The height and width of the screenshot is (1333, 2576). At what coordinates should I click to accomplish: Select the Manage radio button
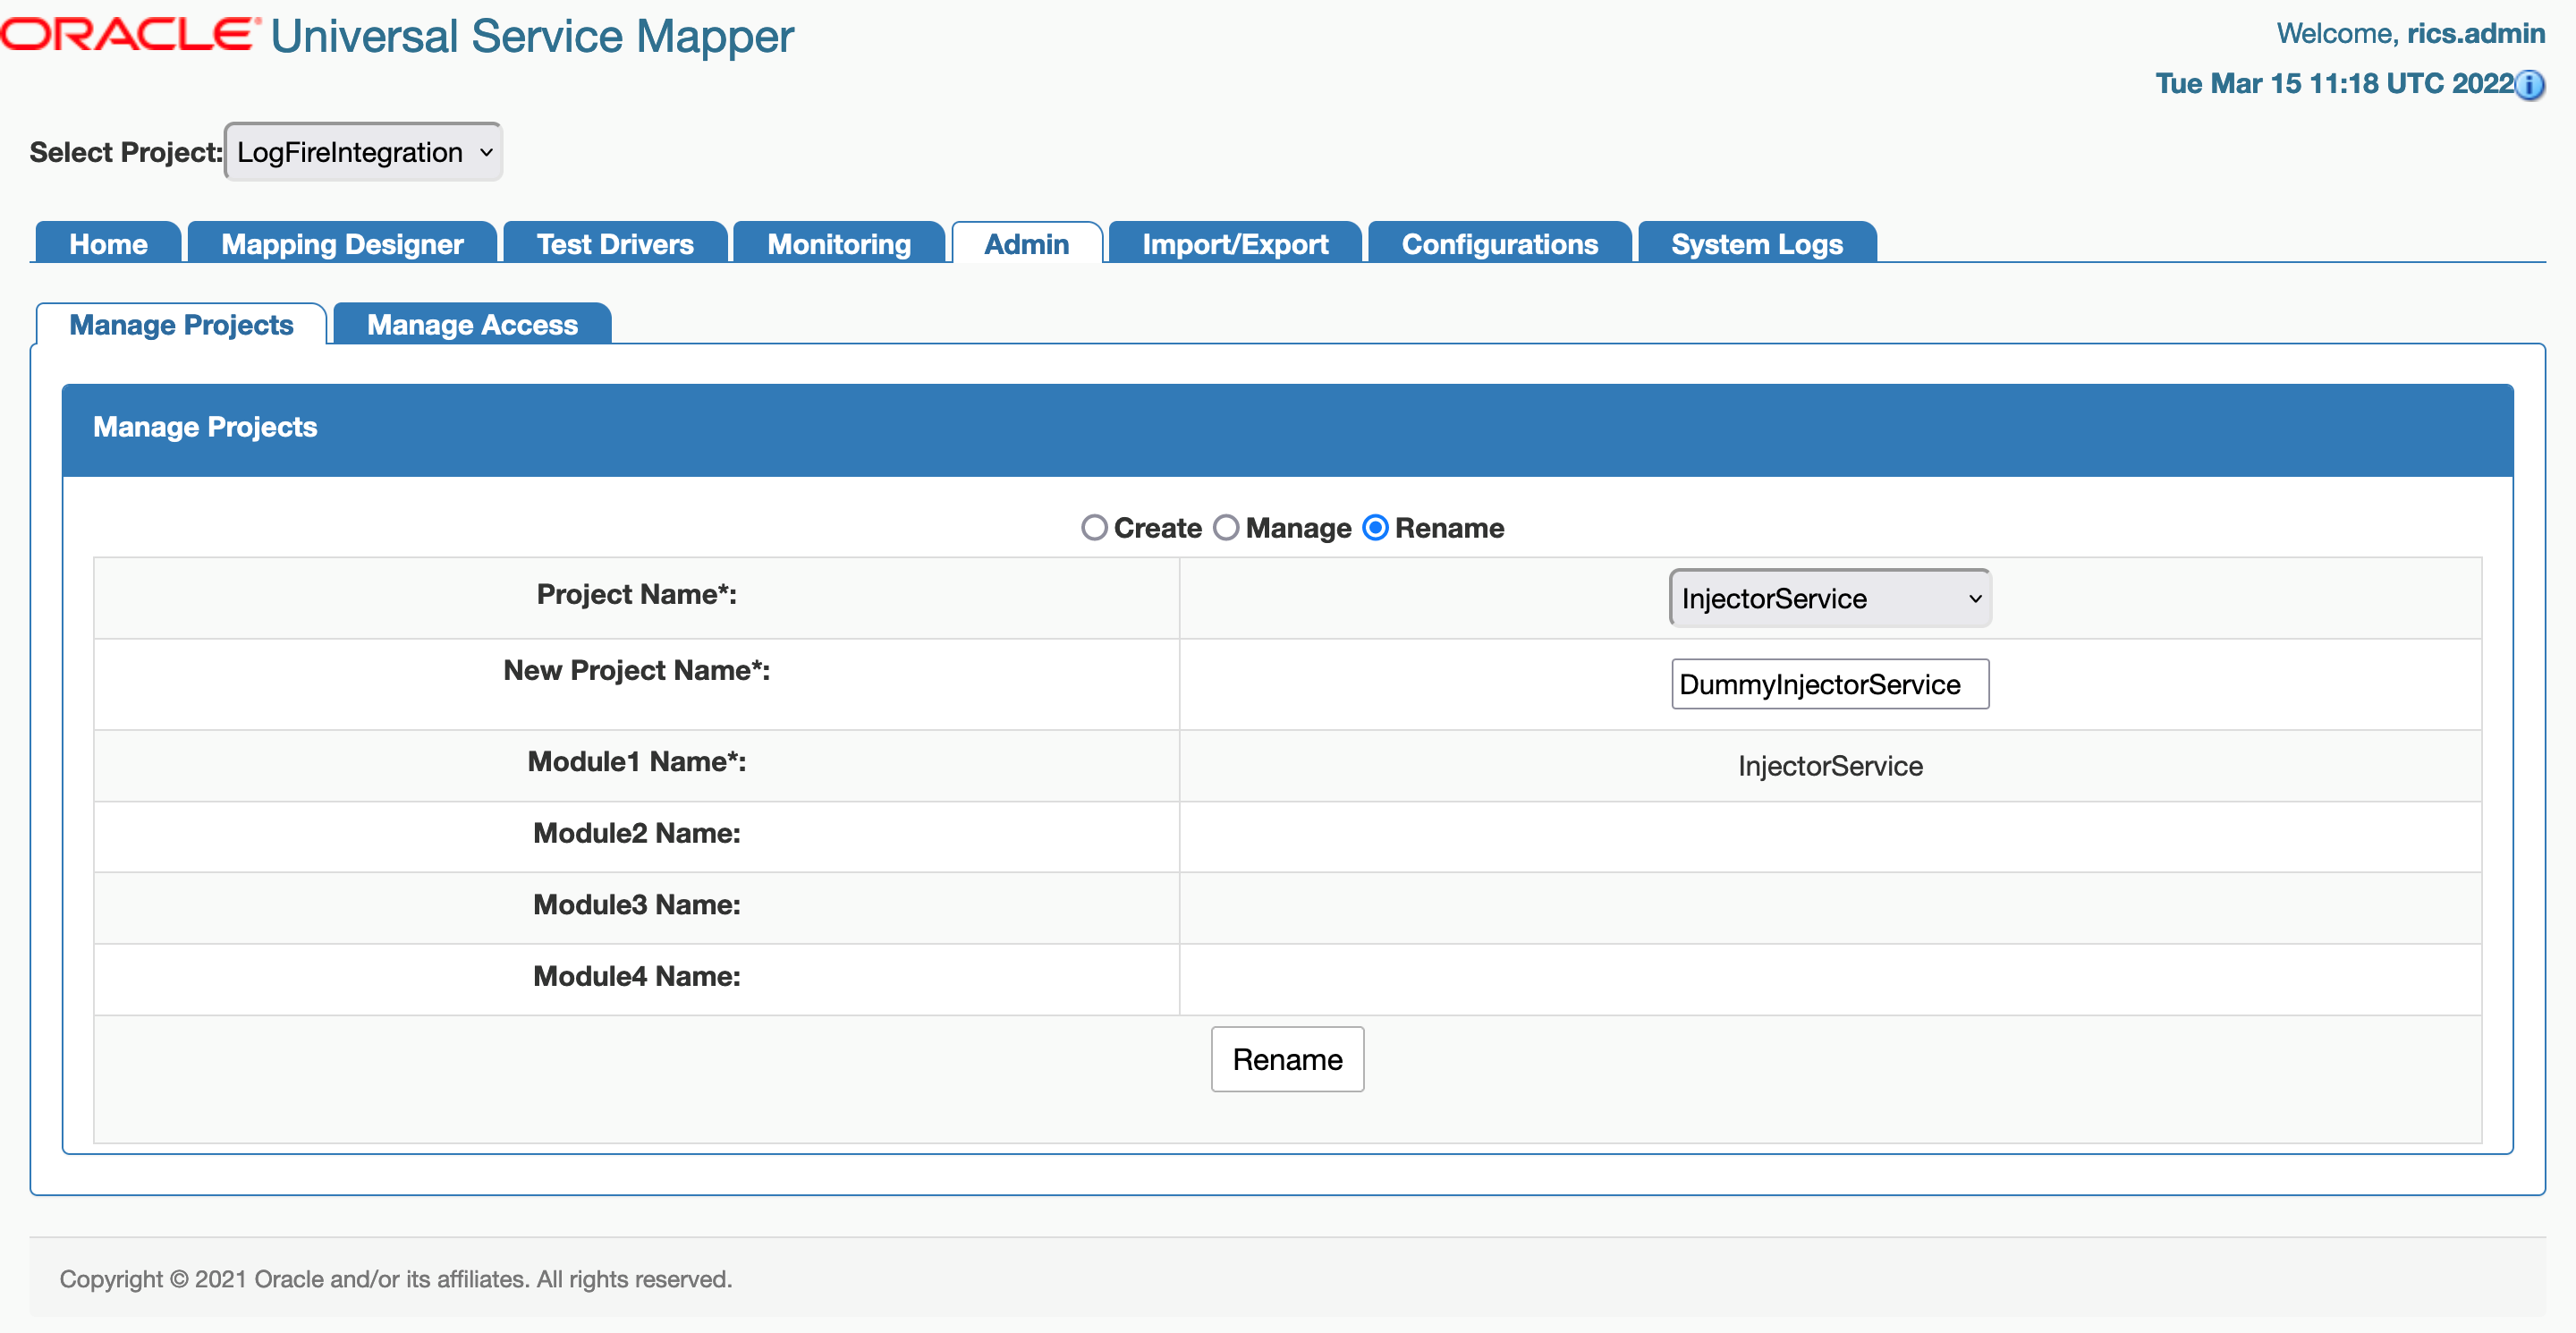(x=1226, y=528)
